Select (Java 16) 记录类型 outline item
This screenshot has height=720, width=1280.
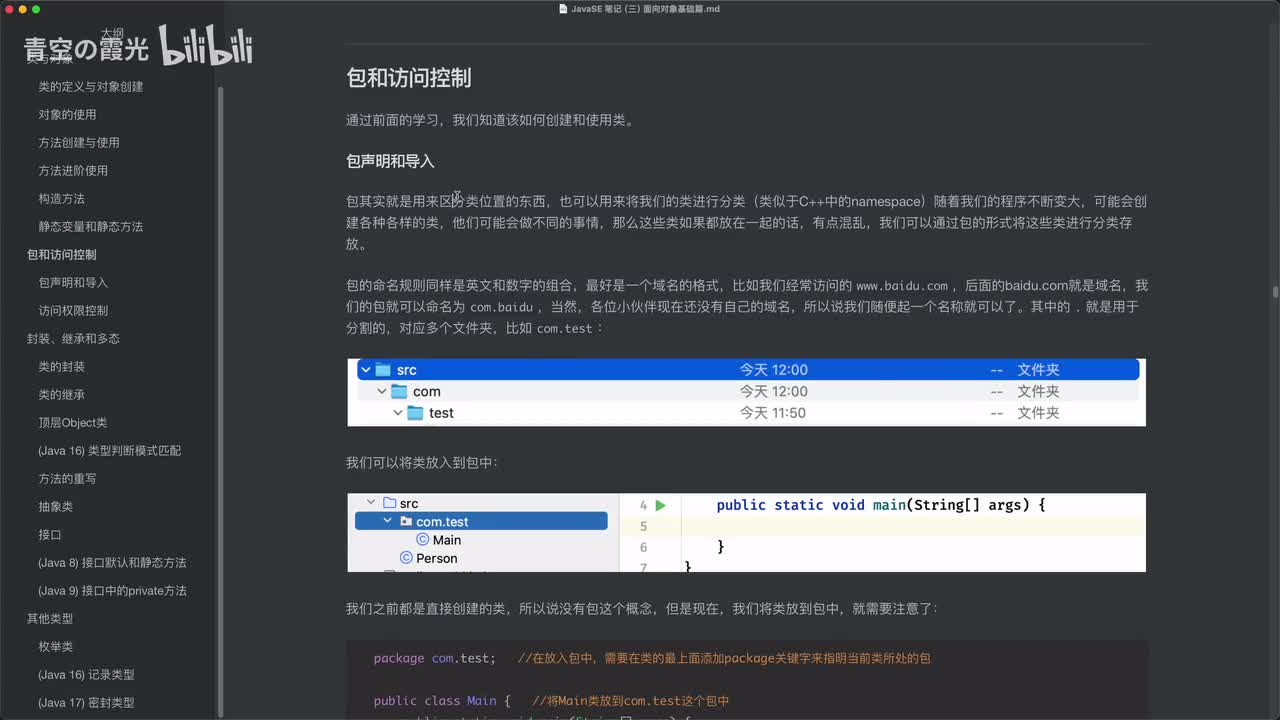[86, 675]
